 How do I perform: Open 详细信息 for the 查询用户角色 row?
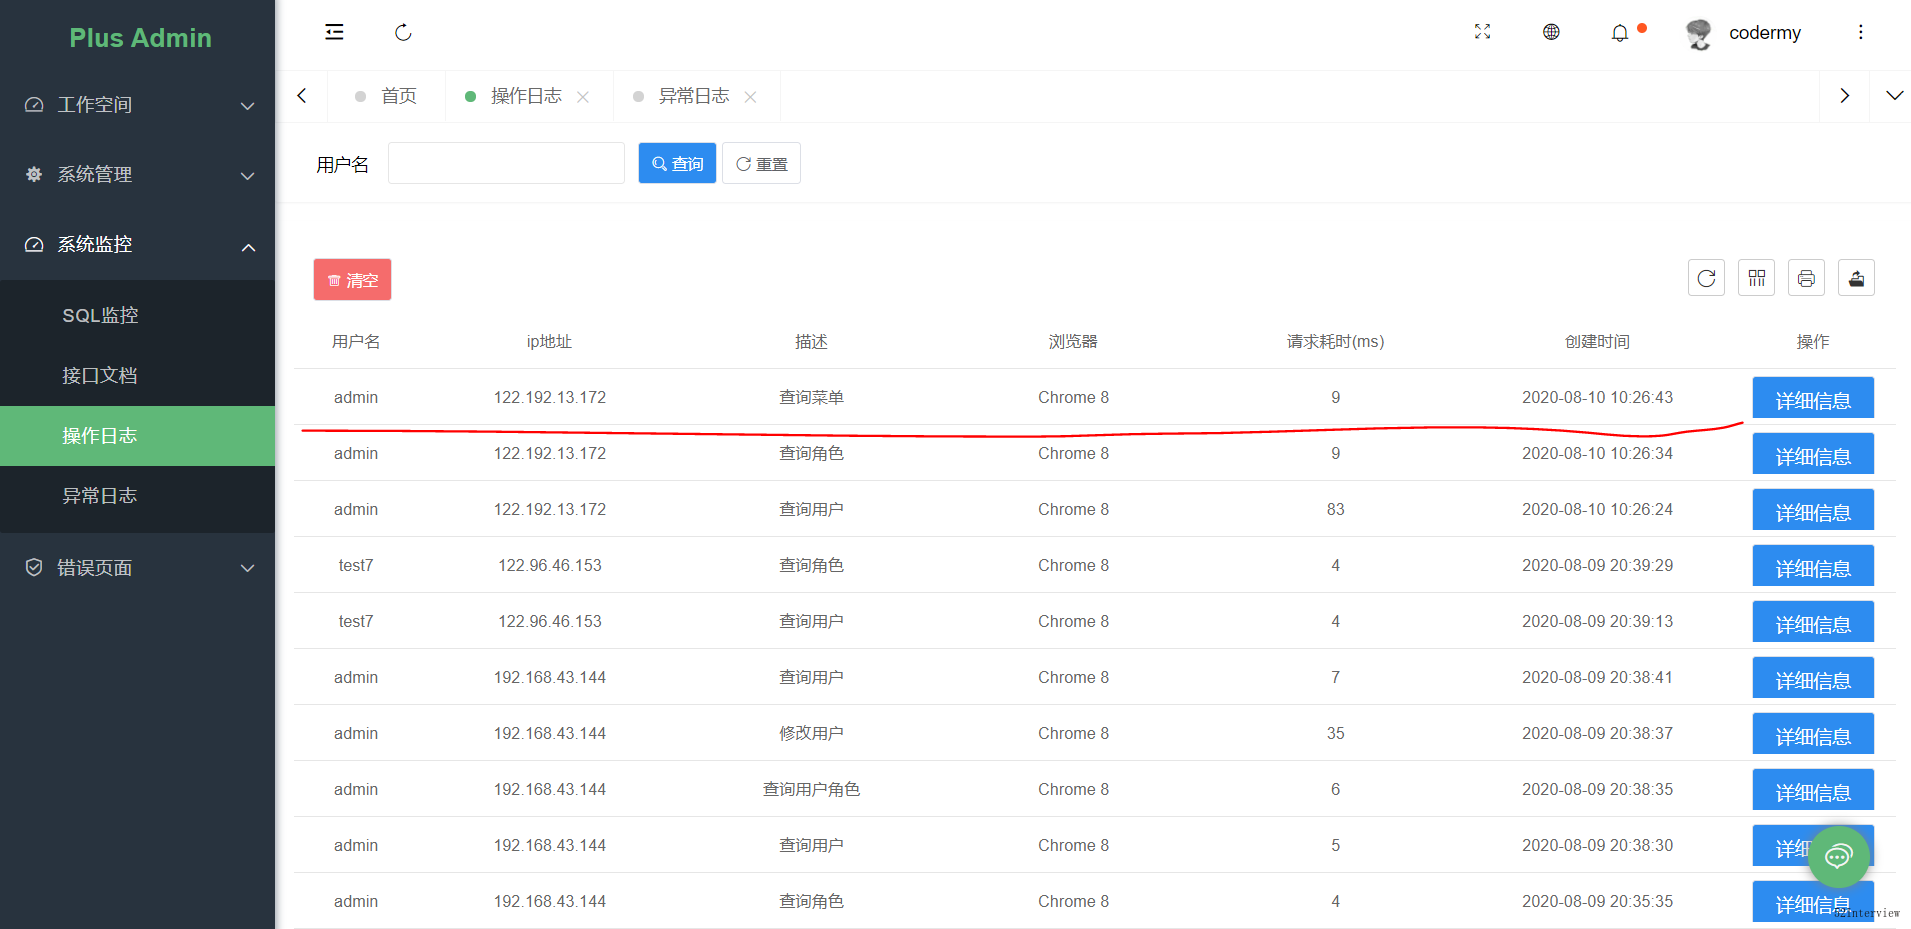1813,792
